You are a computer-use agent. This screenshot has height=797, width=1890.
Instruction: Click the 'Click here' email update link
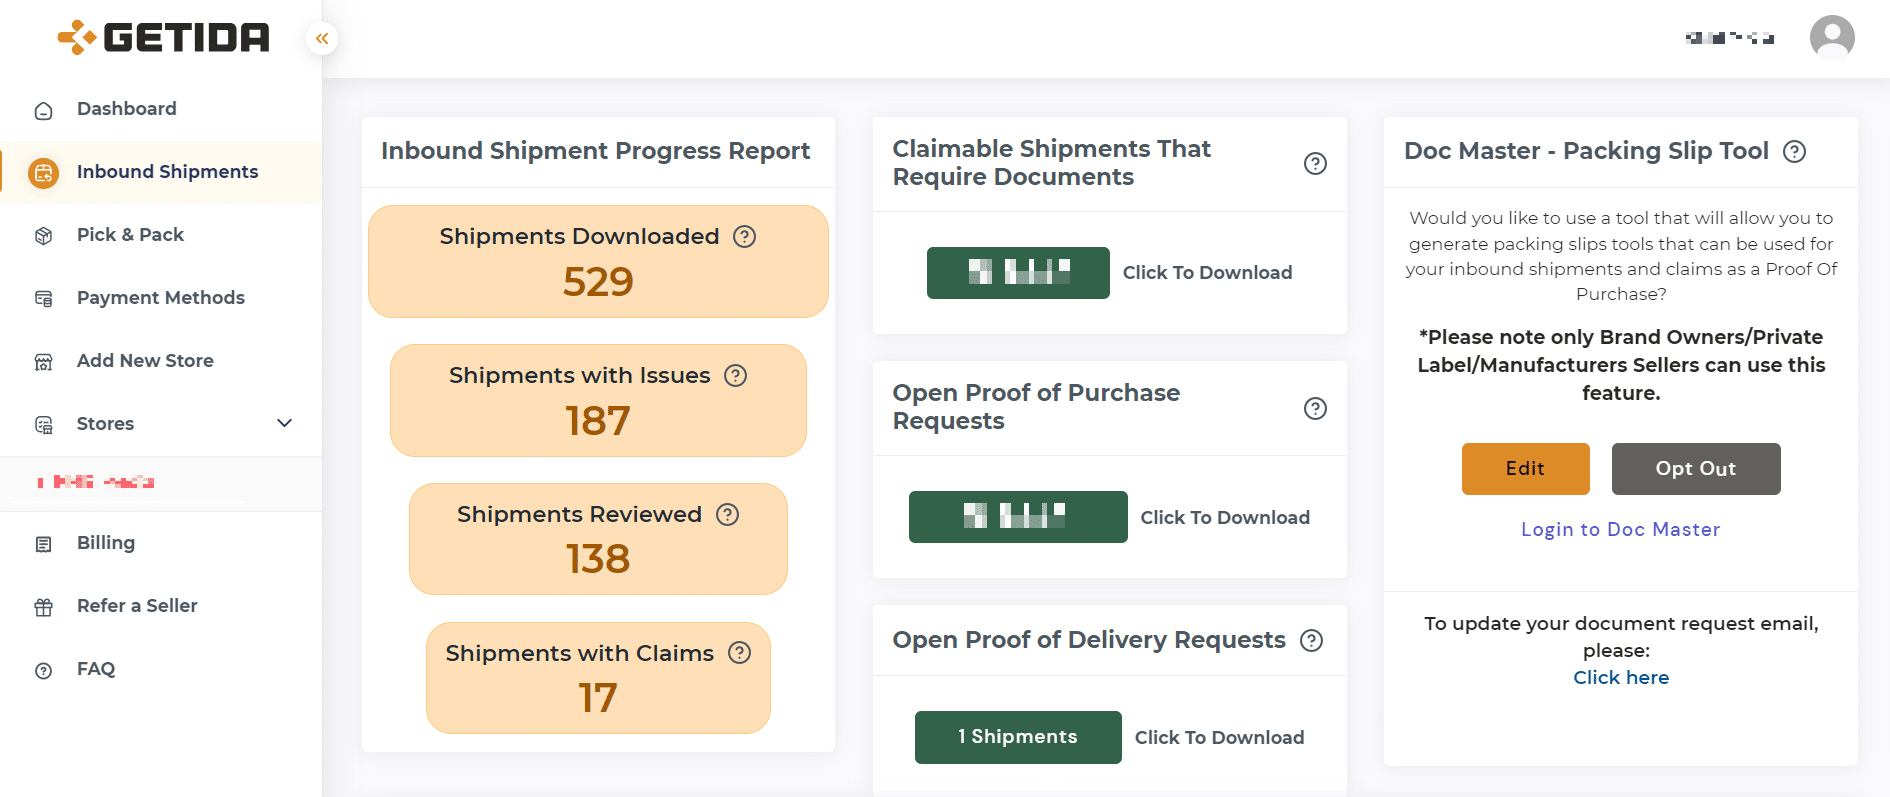pyautogui.click(x=1621, y=677)
